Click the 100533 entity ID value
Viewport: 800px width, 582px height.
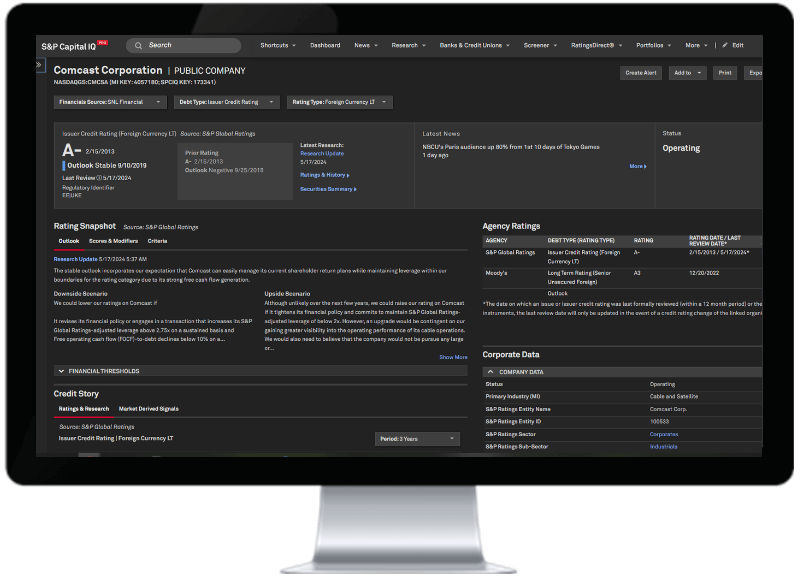click(x=659, y=422)
